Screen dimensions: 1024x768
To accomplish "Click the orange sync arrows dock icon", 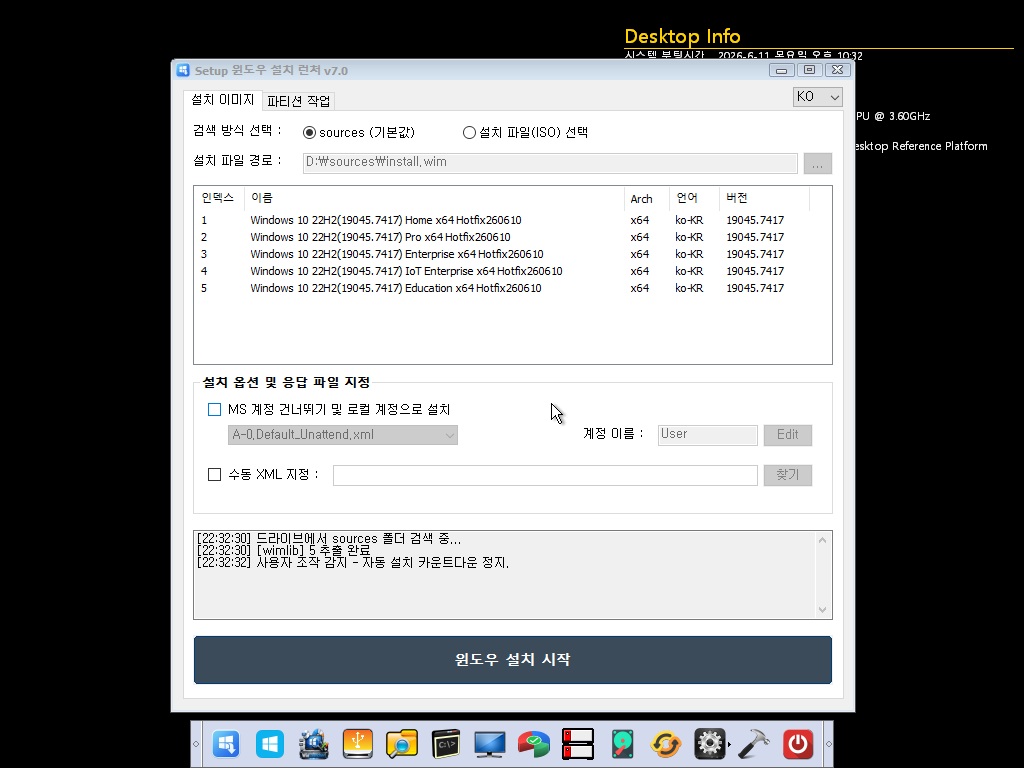I will pyautogui.click(x=666, y=744).
